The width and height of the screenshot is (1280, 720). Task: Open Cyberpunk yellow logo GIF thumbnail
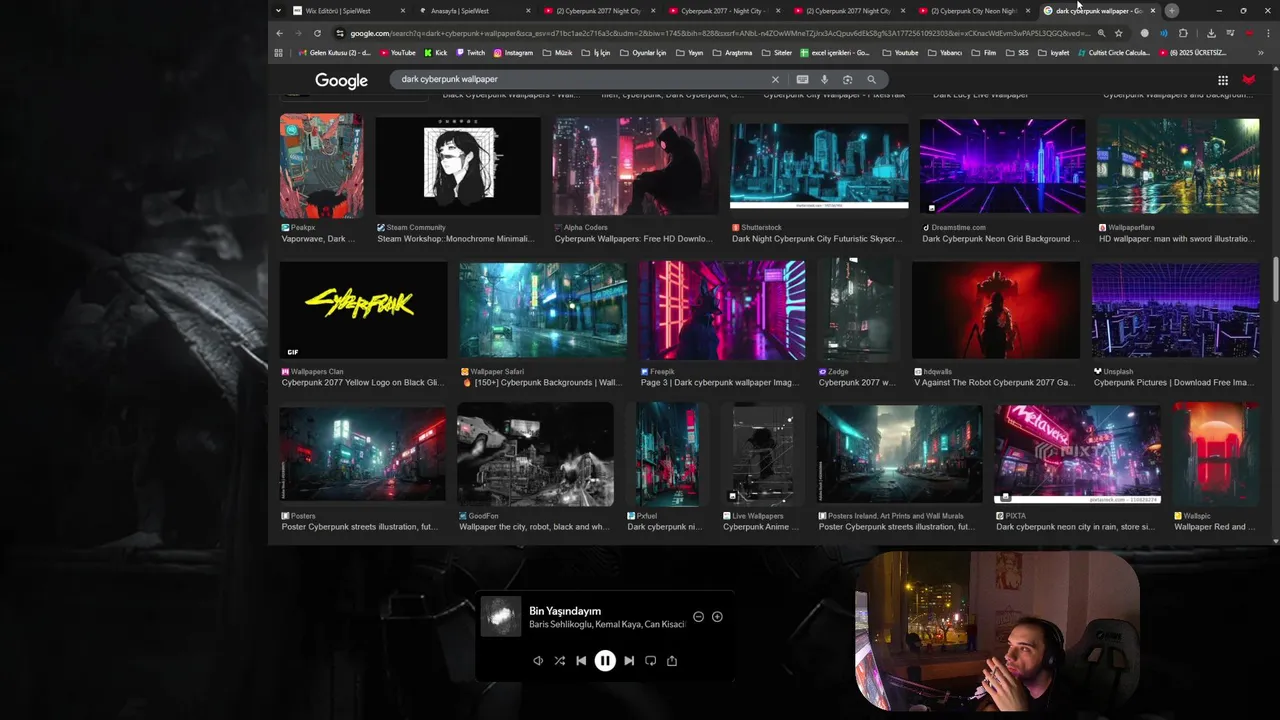(x=364, y=310)
